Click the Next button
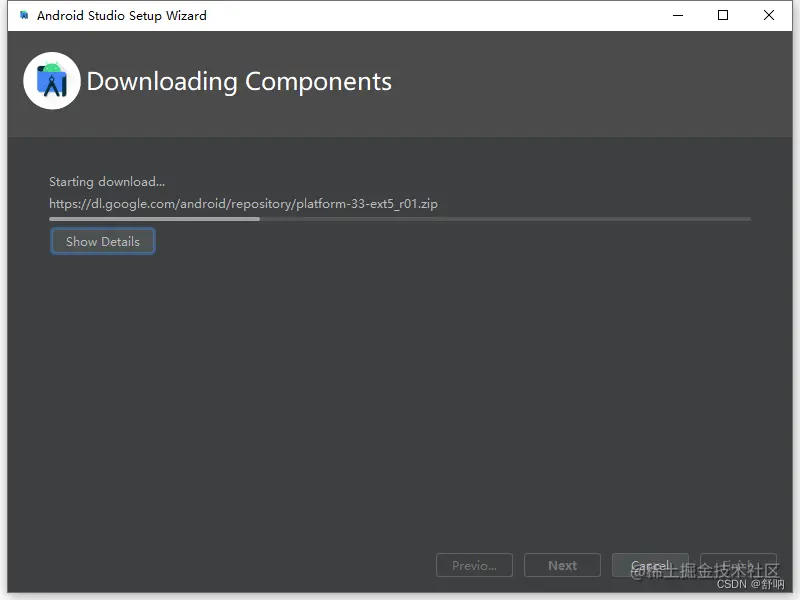Viewport: 800px width, 600px height. click(562, 565)
